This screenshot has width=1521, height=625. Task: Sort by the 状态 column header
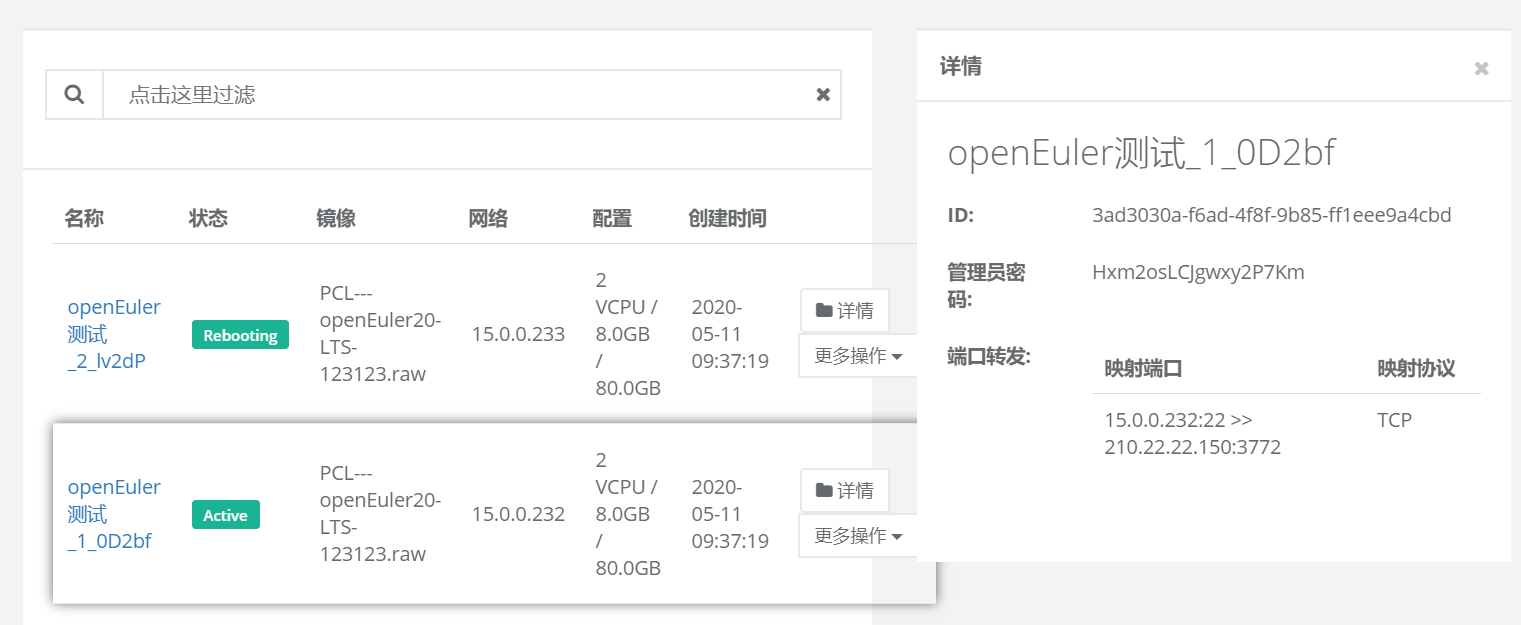[208, 218]
